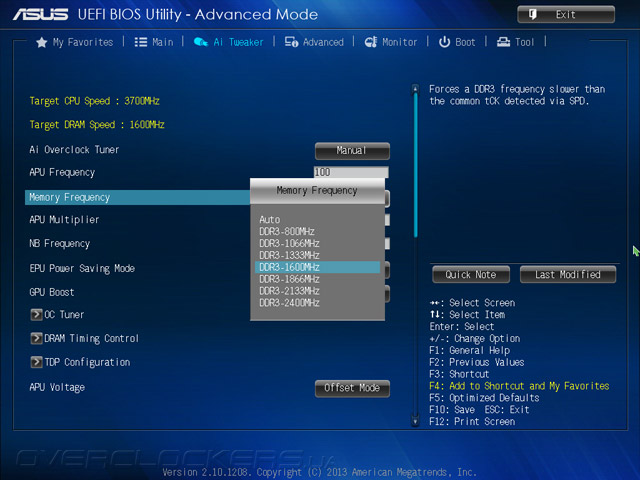Click the Ai Tweaker tab icon
The height and width of the screenshot is (480, 640).
point(200,42)
